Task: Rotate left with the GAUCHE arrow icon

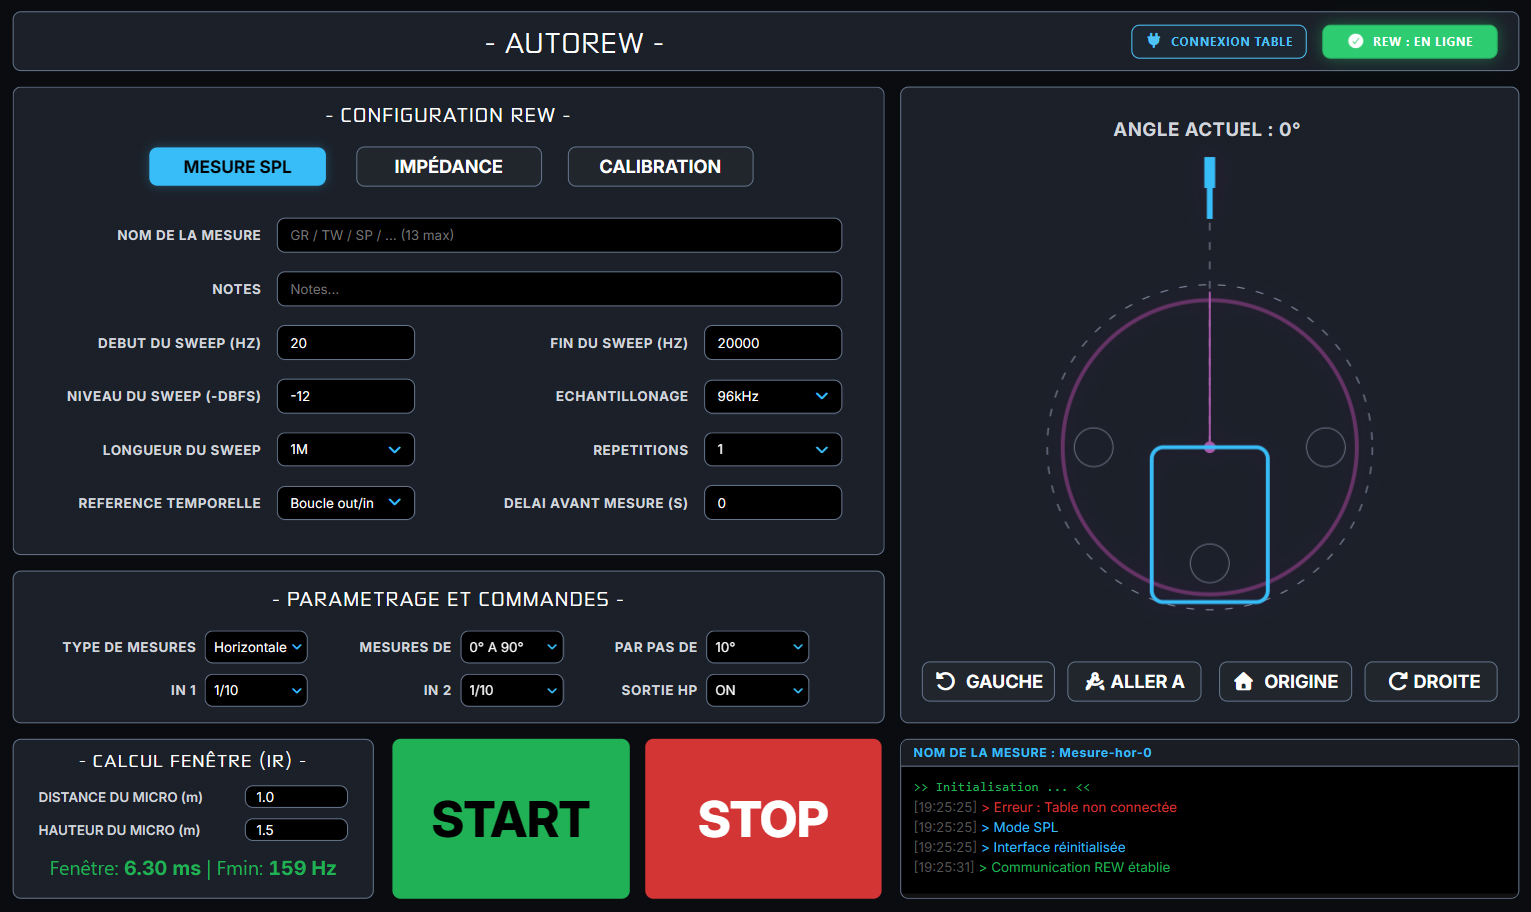Action: point(945,681)
